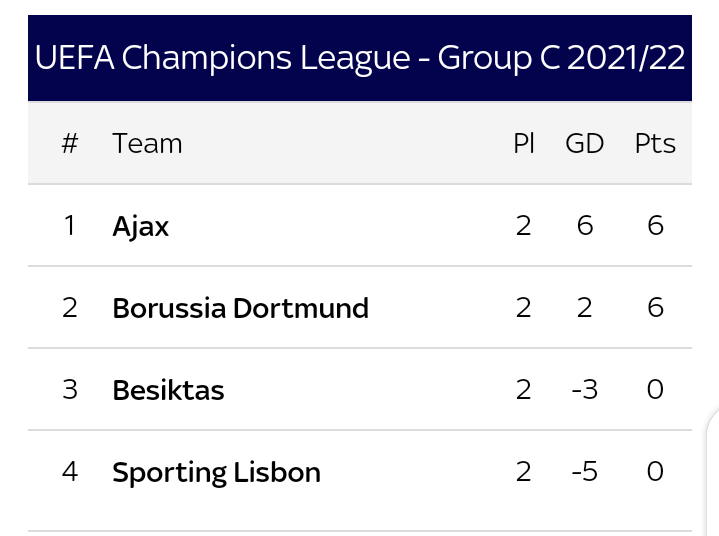Click Besiktas' games played value
Image resolution: width=719 pixels, height=536 pixels.
524,389
